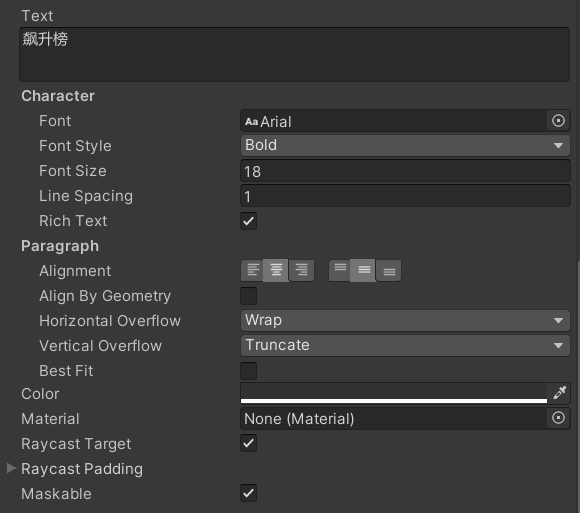Image resolution: width=580 pixels, height=513 pixels.
Task: Open the Font Style dropdown
Action: point(405,145)
